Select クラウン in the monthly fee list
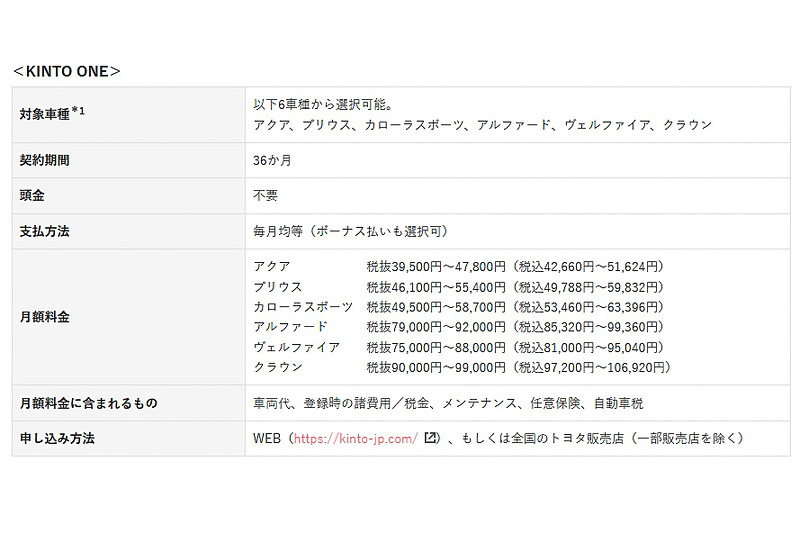This screenshot has height=534, width=800. click(x=278, y=367)
